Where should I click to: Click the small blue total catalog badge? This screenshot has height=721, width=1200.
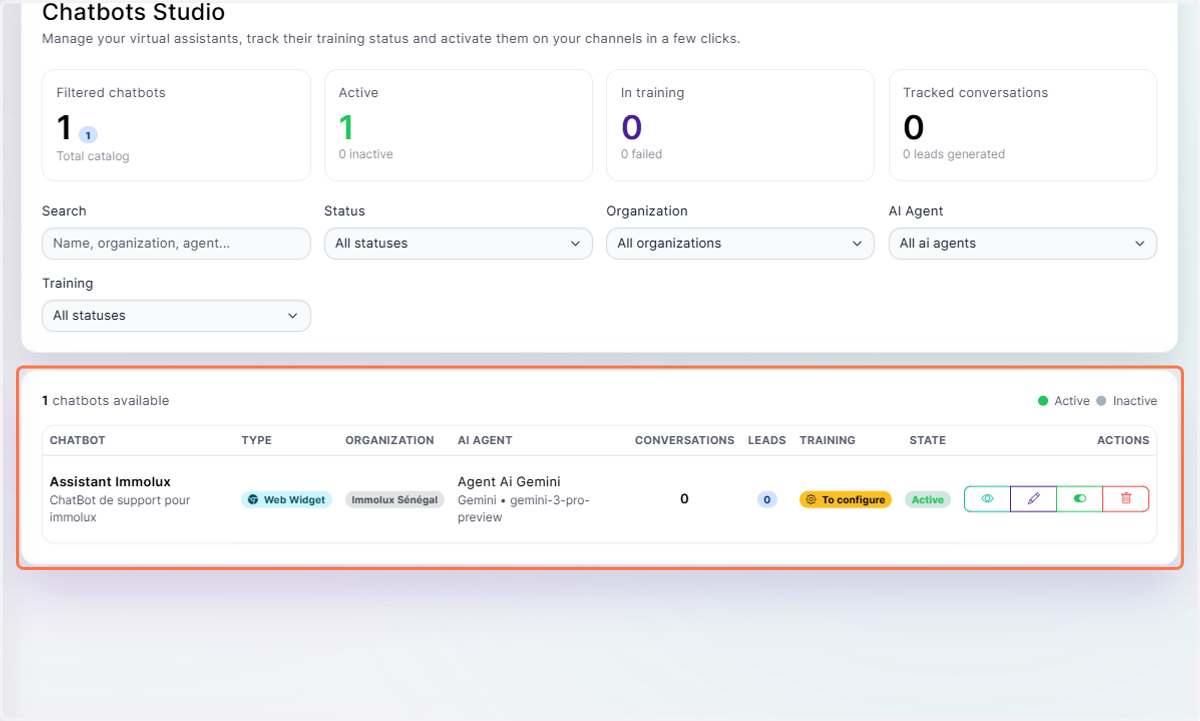(x=88, y=135)
